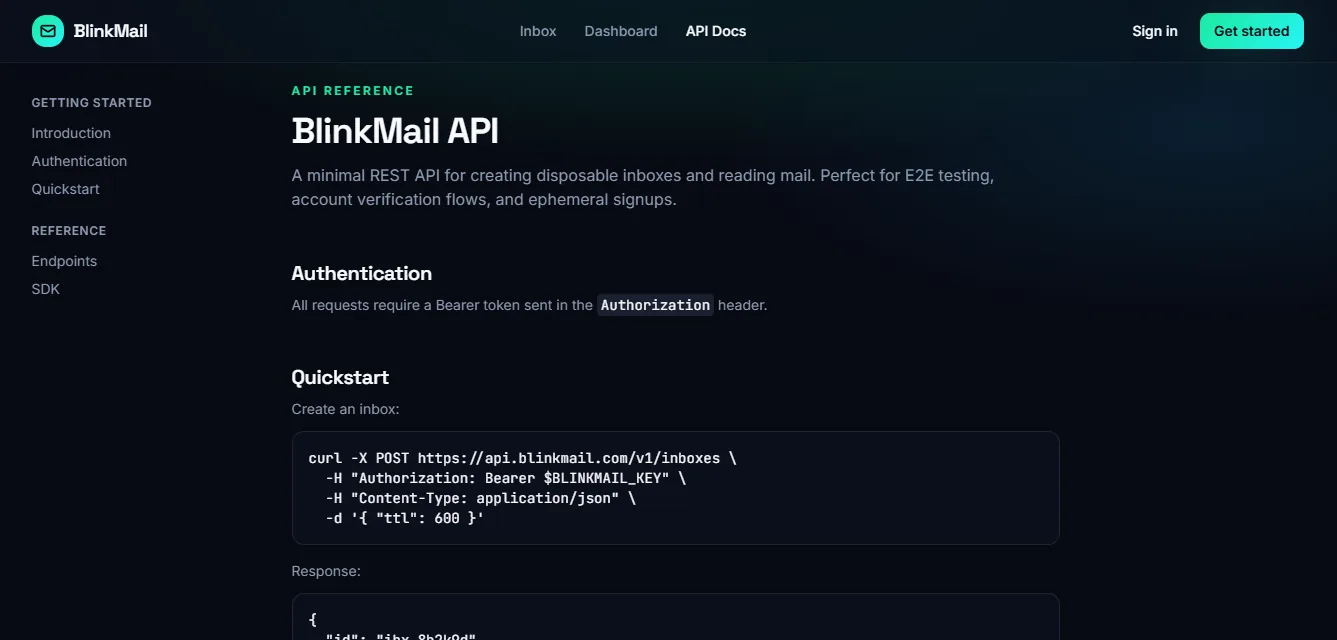Click the 'Create an inbox:' text
The image size is (1337, 640).
coord(345,409)
